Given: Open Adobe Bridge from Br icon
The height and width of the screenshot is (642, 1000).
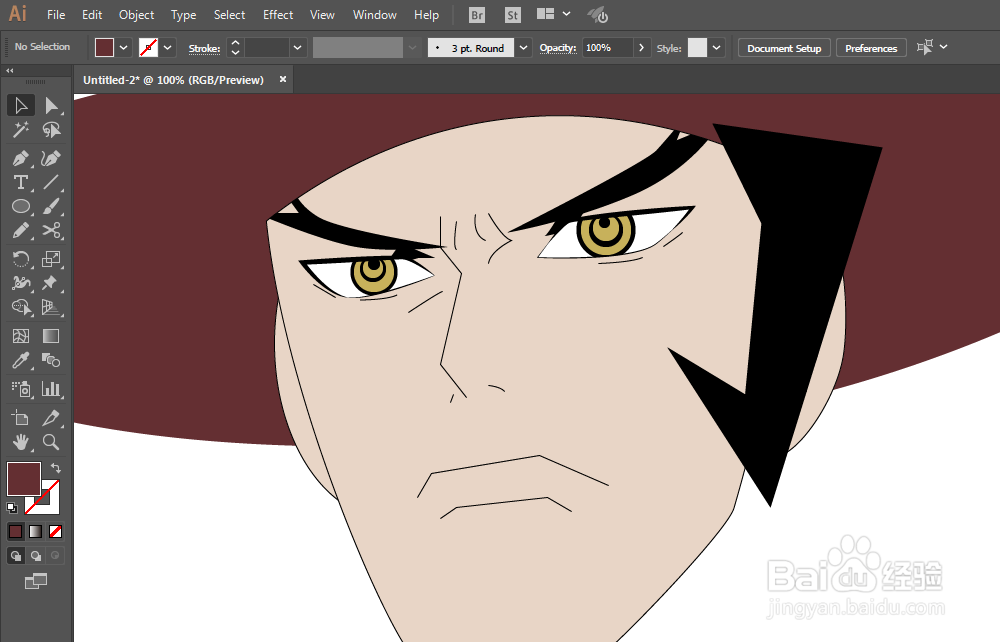Looking at the screenshot, I should pyautogui.click(x=476, y=15).
